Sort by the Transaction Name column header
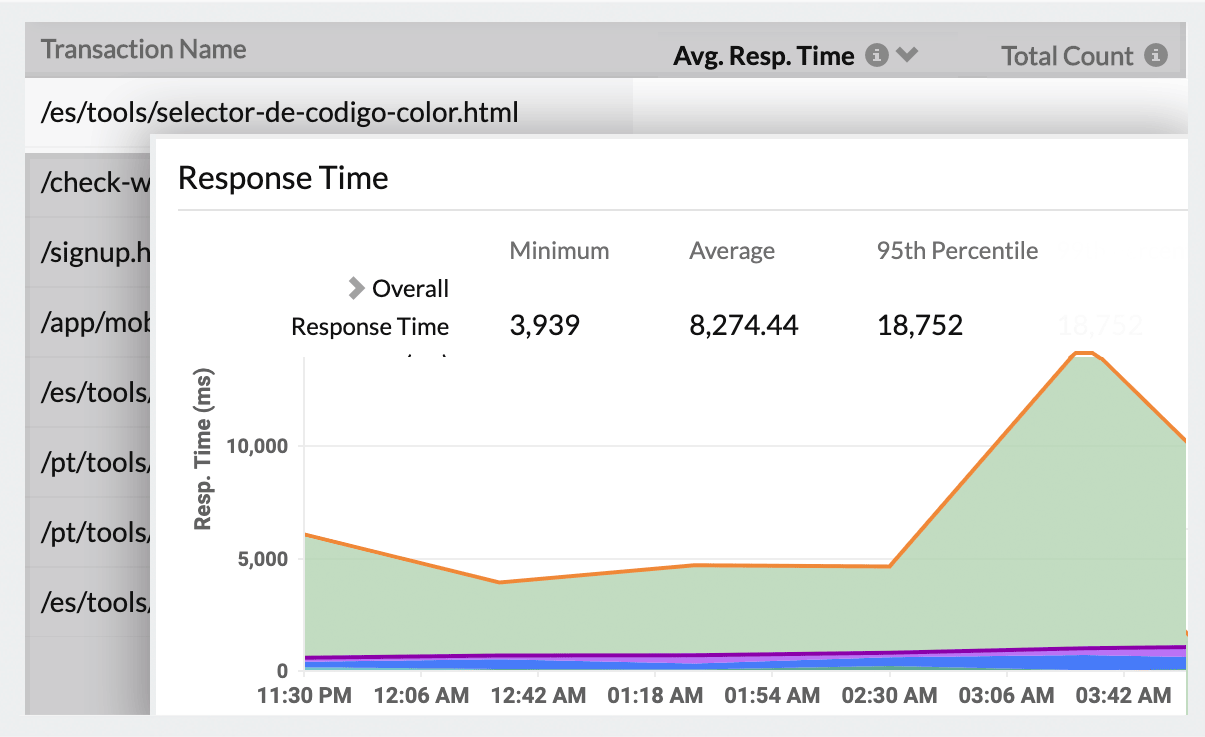 (142, 49)
